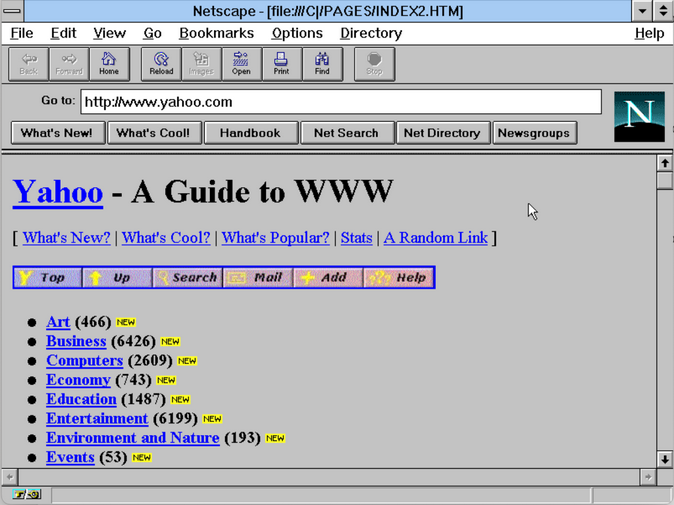
Task: Click the Open location toolbar icon
Action: click(x=241, y=64)
